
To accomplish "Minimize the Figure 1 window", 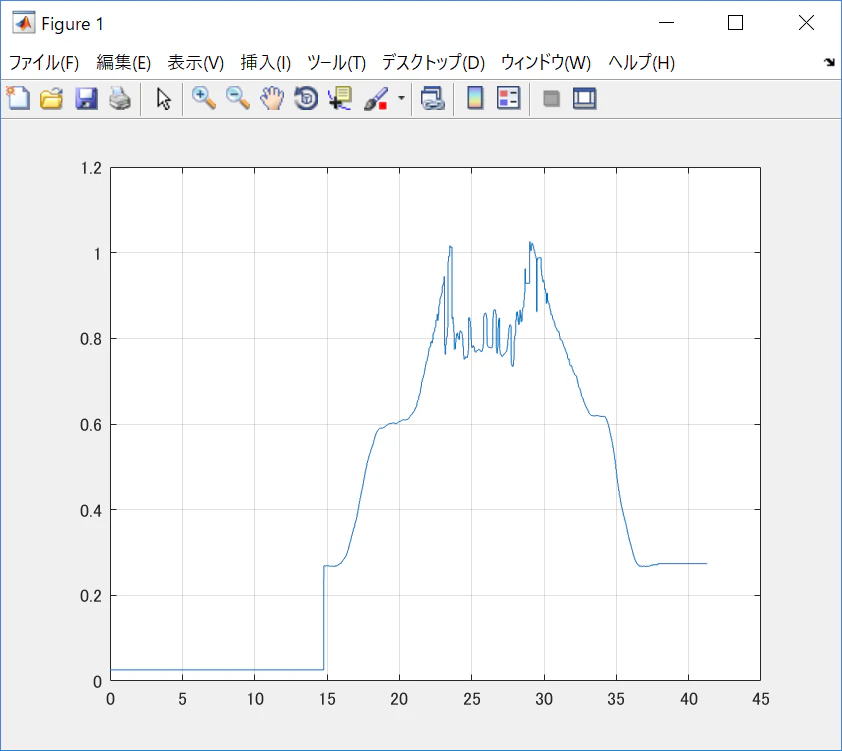I will (x=666, y=23).
